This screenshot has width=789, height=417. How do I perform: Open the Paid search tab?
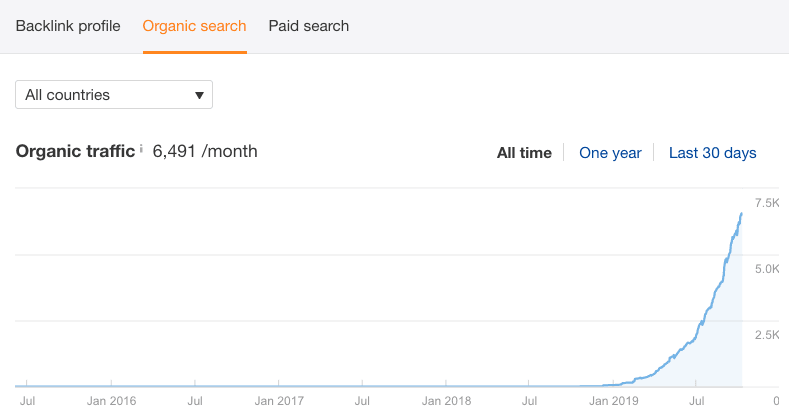pyautogui.click(x=309, y=26)
